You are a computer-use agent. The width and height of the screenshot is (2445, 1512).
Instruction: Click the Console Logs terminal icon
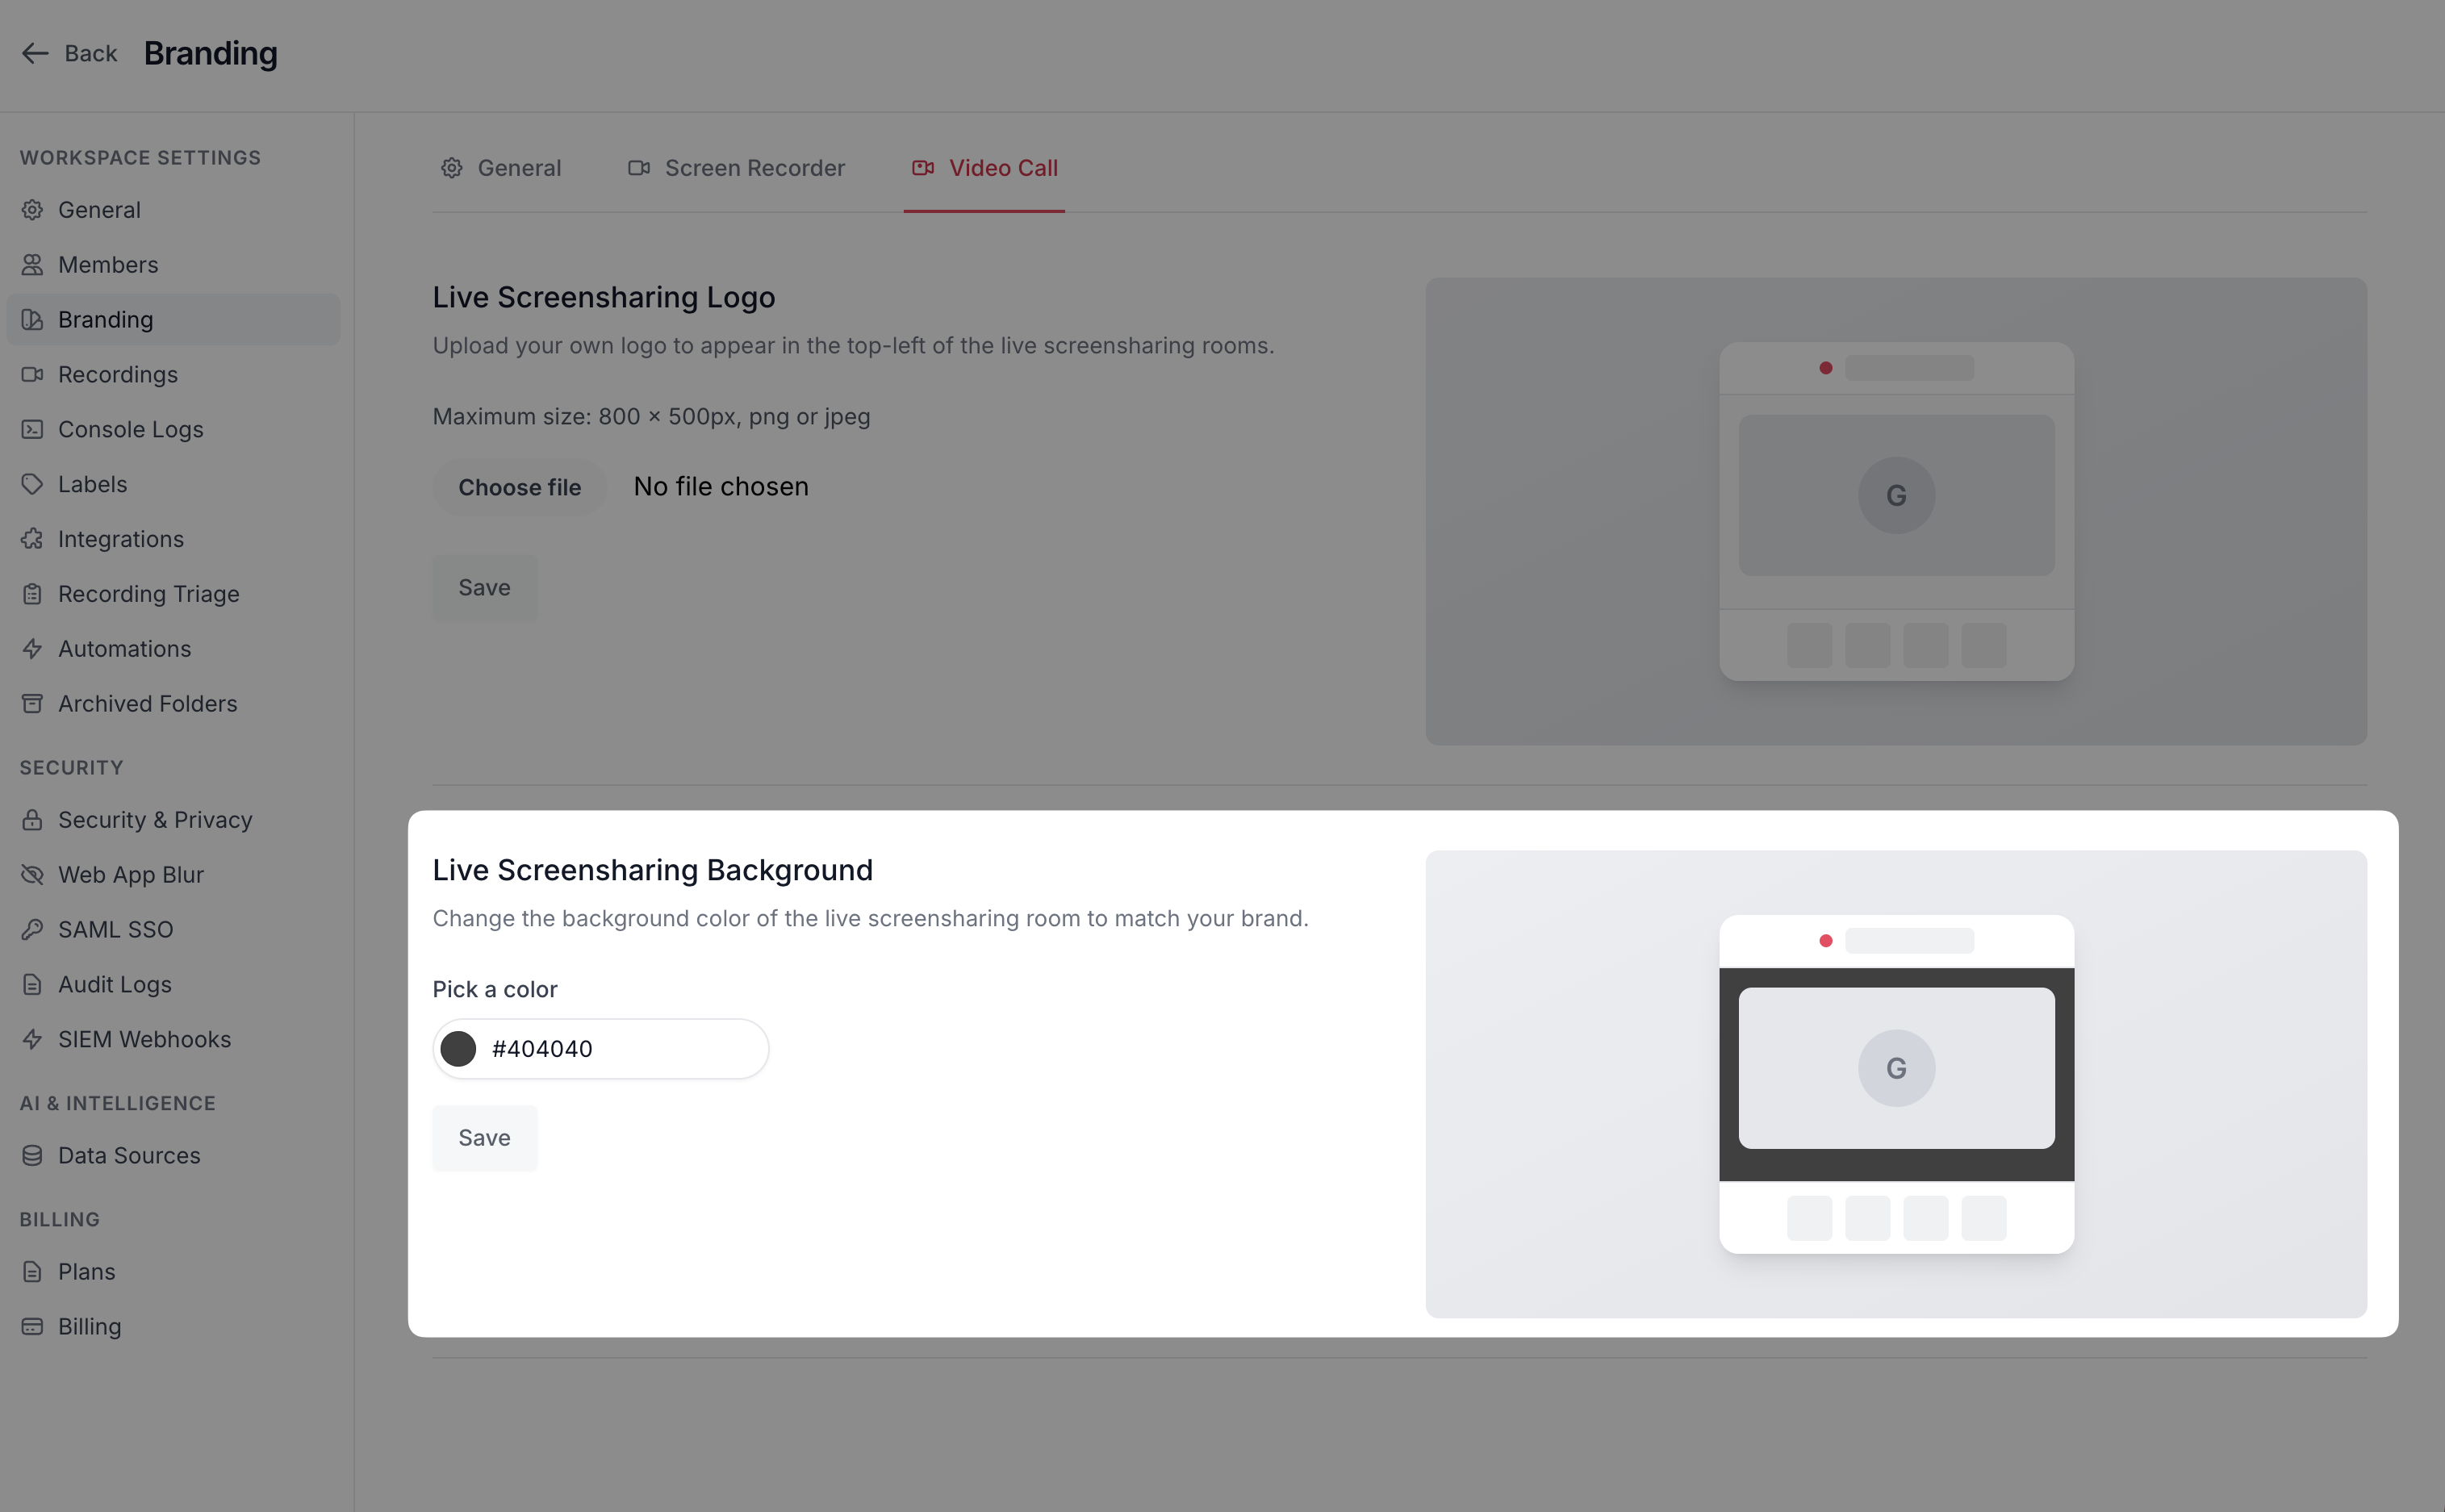tap(32, 429)
